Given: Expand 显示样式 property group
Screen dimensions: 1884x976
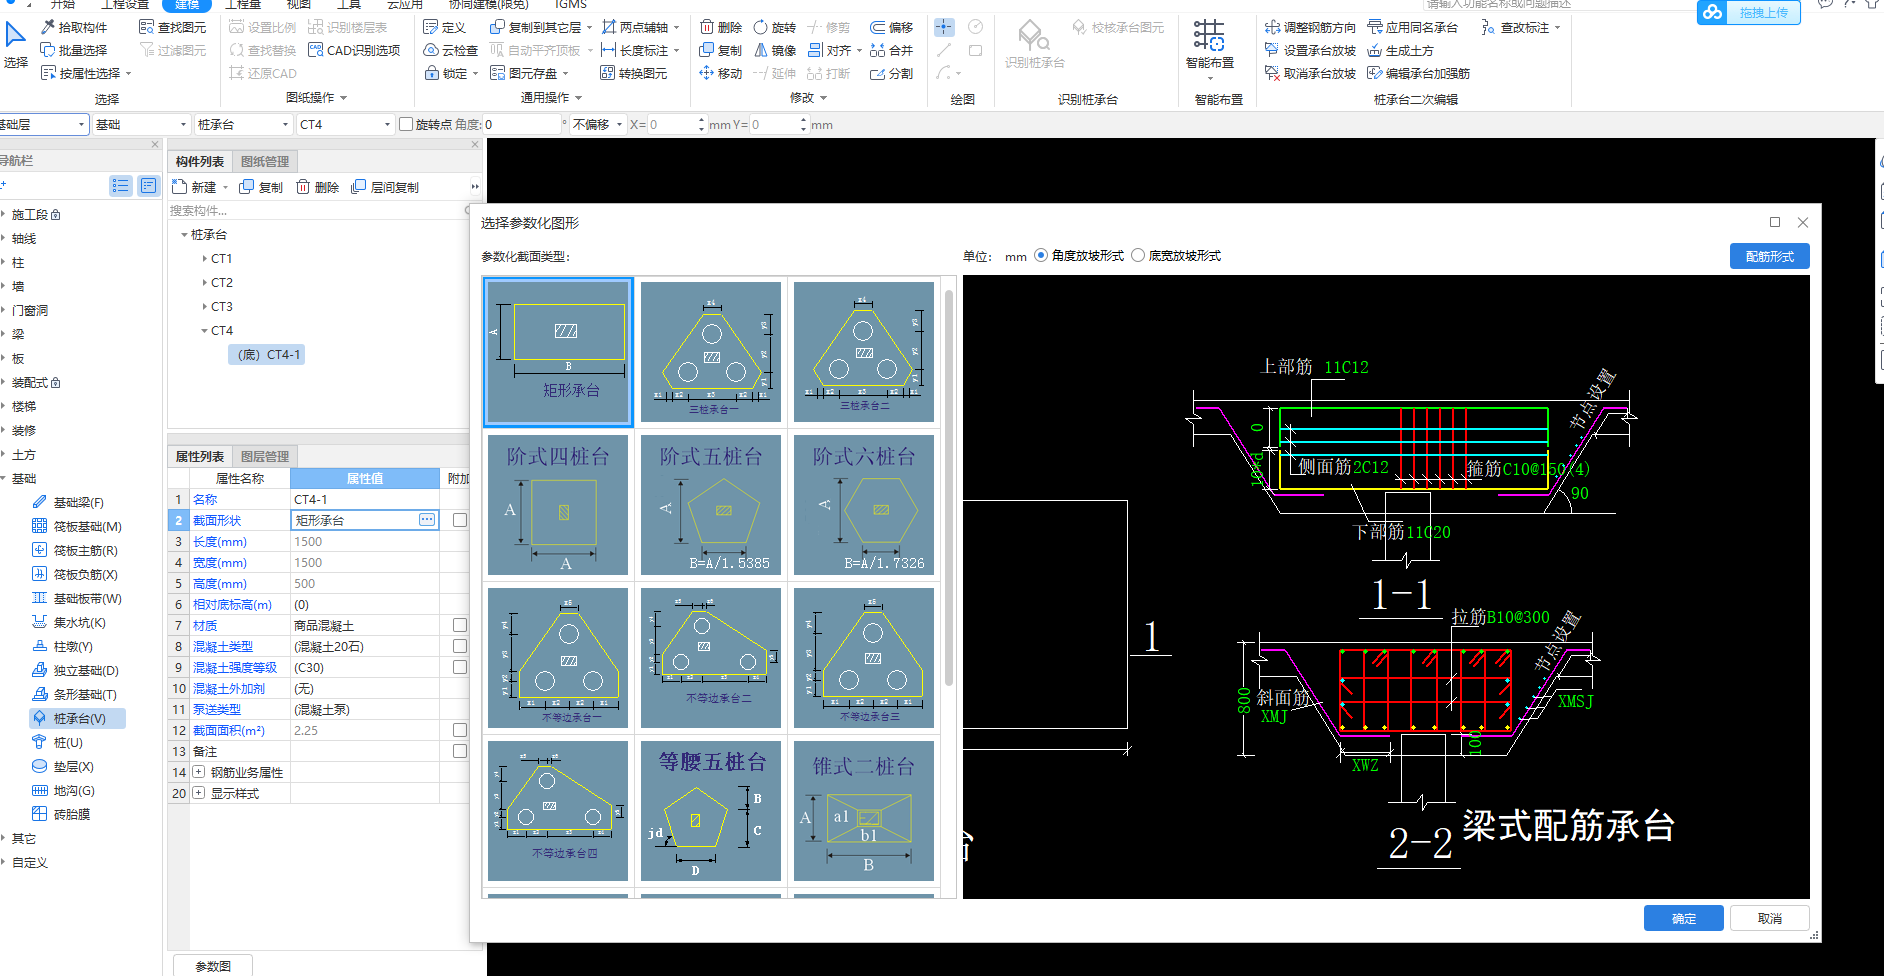Looking at the screenshot, I should point(198,793).
